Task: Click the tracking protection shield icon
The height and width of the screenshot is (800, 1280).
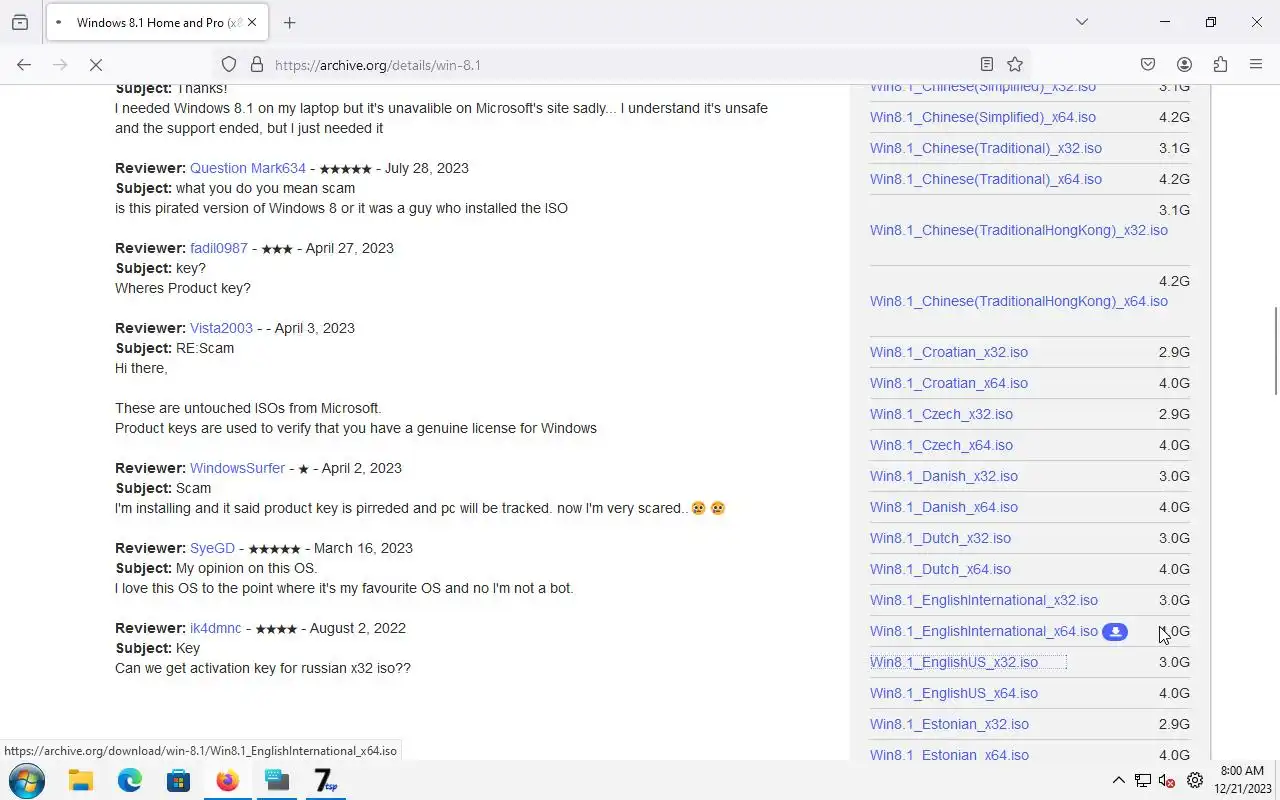Action: (229, 65)
